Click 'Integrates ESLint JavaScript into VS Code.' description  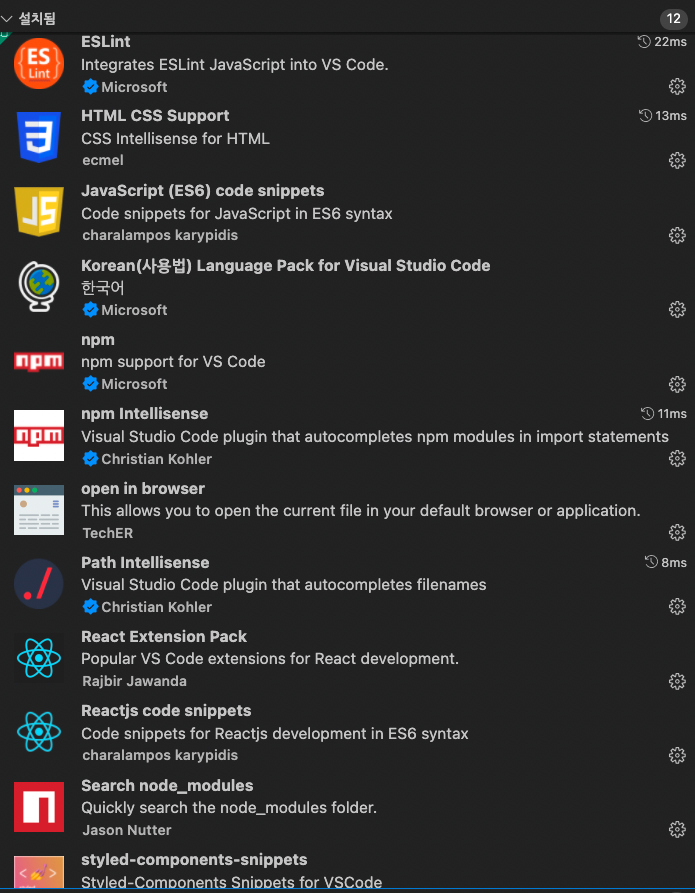(x=235, y=64)
